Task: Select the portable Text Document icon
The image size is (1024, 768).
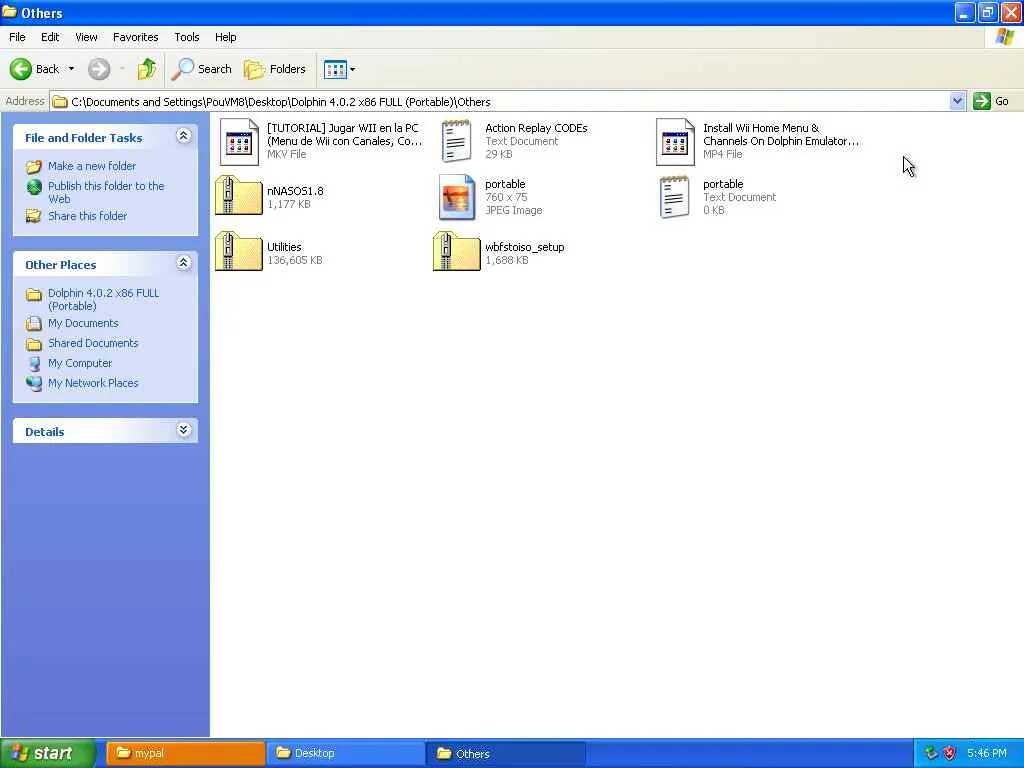Action: [x=675, y=197]
